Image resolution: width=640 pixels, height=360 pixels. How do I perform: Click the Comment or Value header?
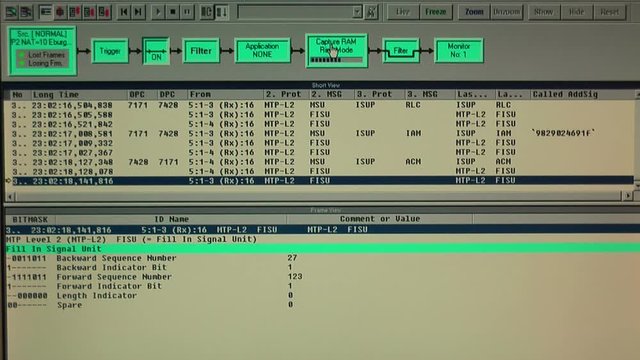pos(380,219)
